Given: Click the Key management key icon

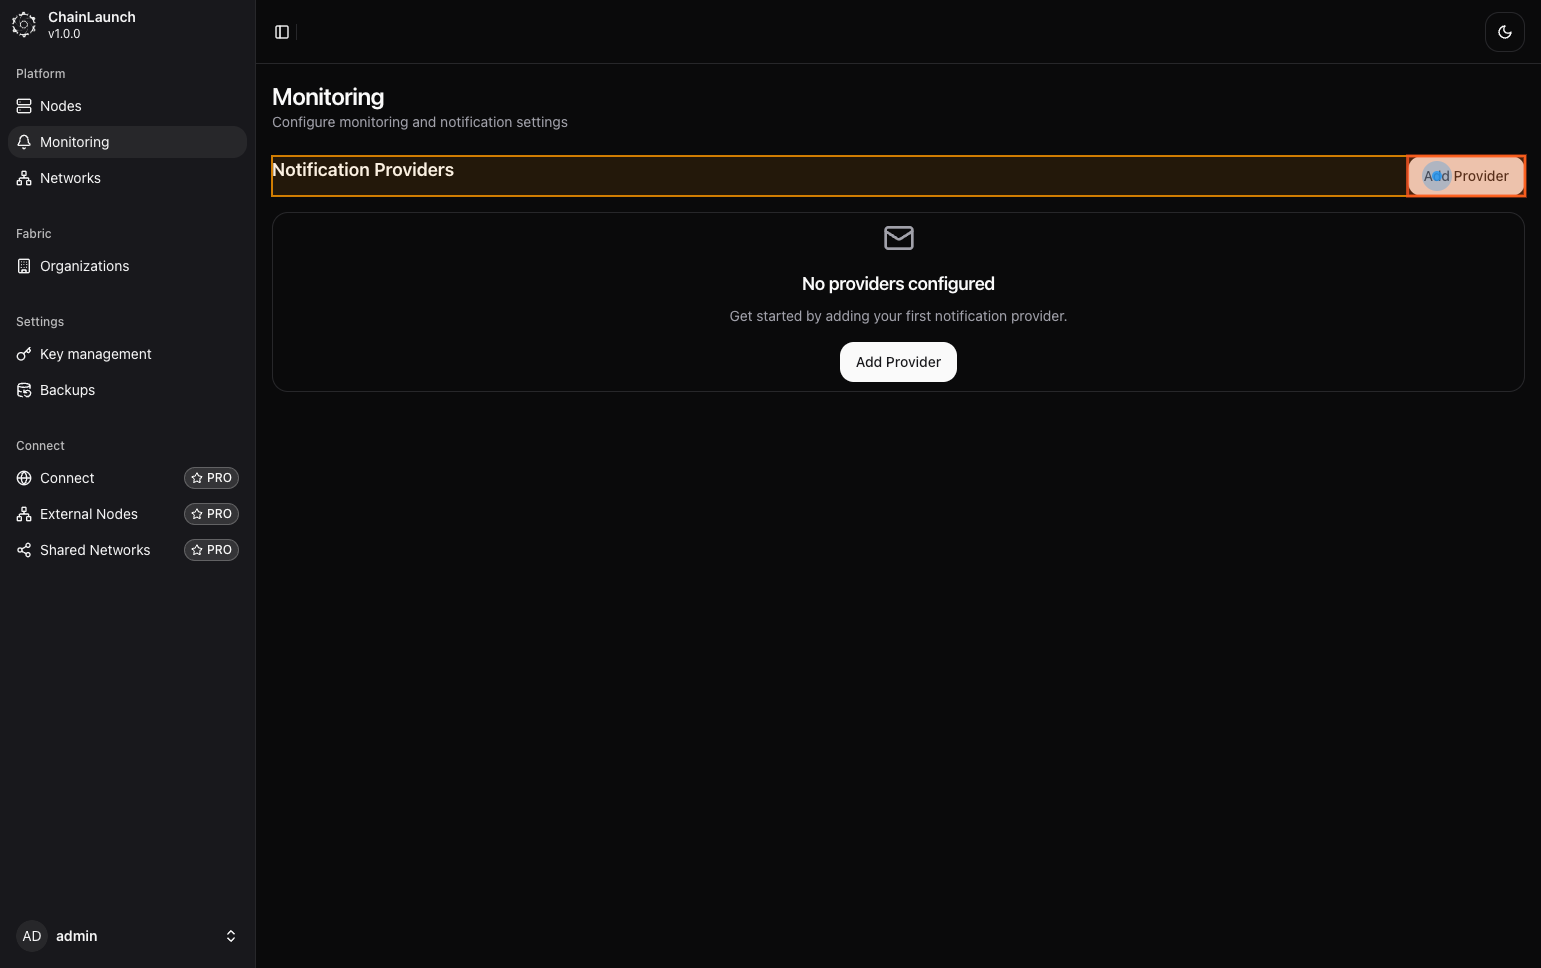Looking at the screenshot, I should tap(24, 354).
